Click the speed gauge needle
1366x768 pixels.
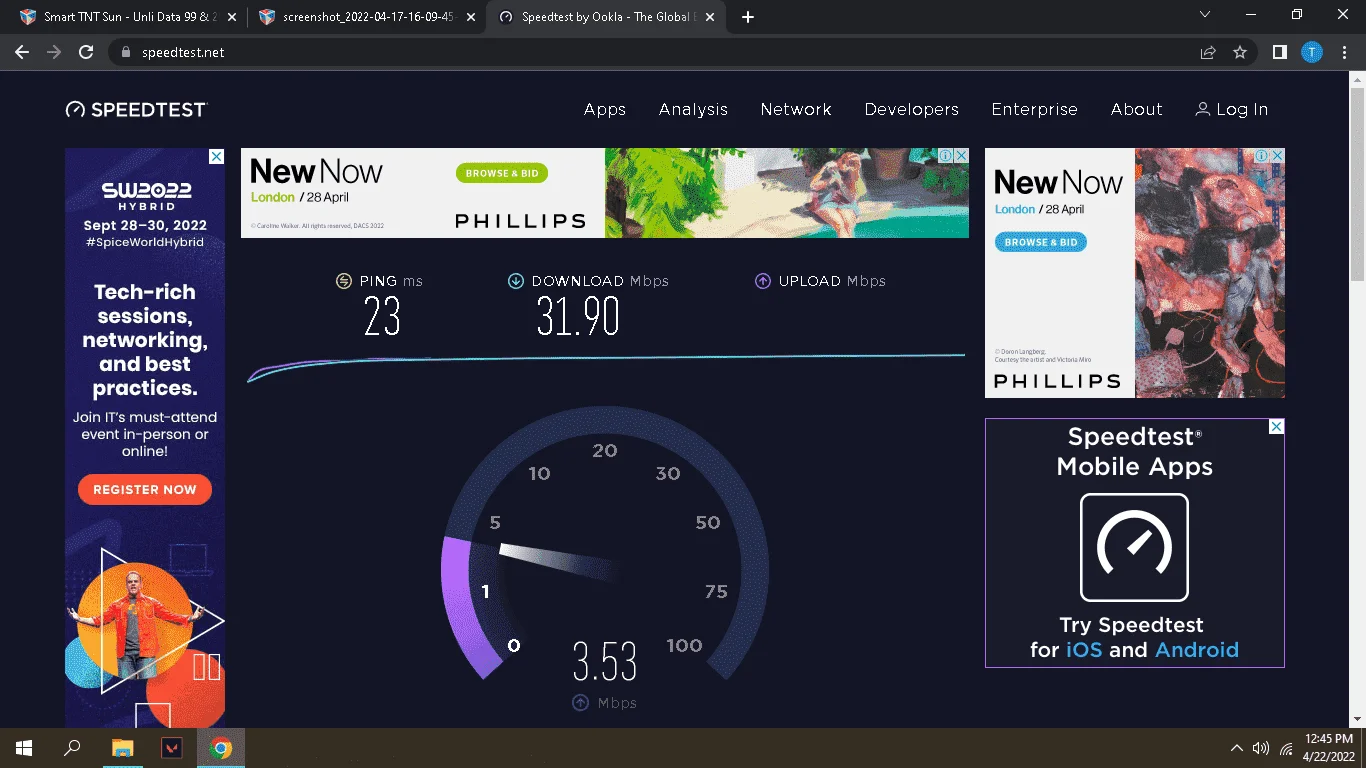click(x=554, y=560)
